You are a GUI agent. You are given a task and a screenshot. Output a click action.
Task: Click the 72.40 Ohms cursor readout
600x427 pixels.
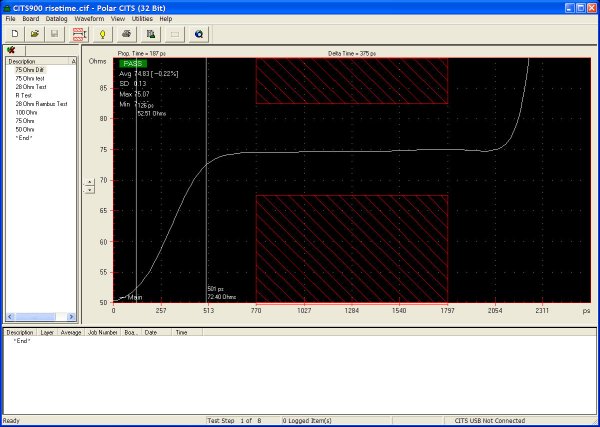coord(222,297)
